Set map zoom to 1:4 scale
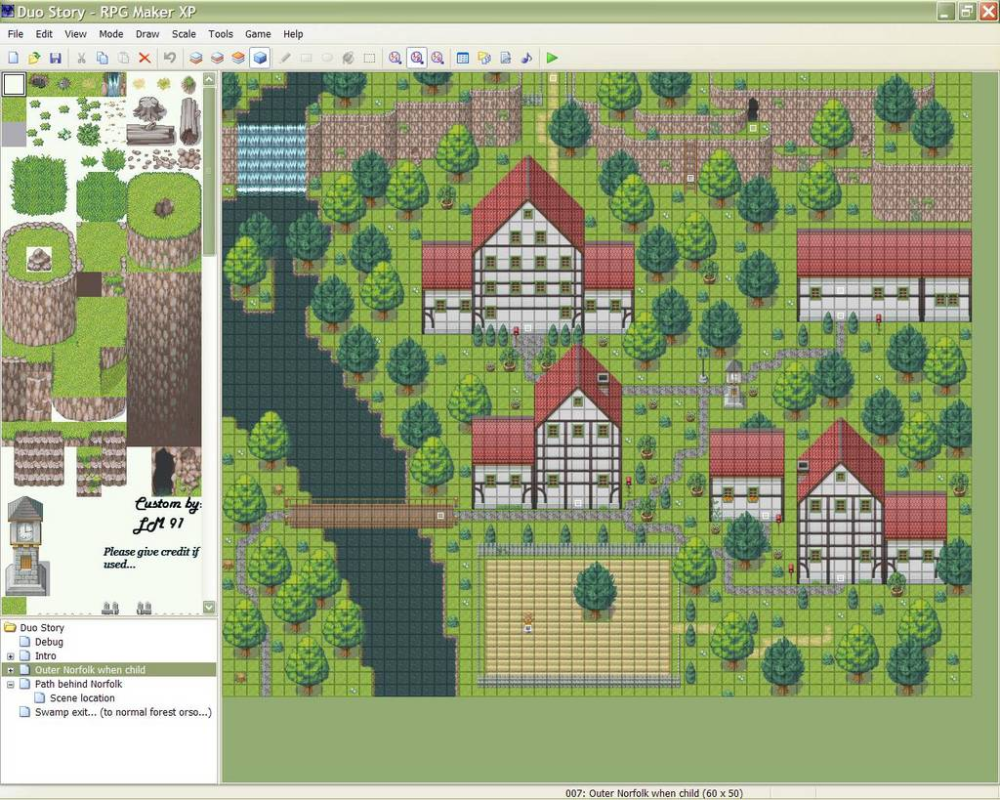 click(x=438, y=58)
